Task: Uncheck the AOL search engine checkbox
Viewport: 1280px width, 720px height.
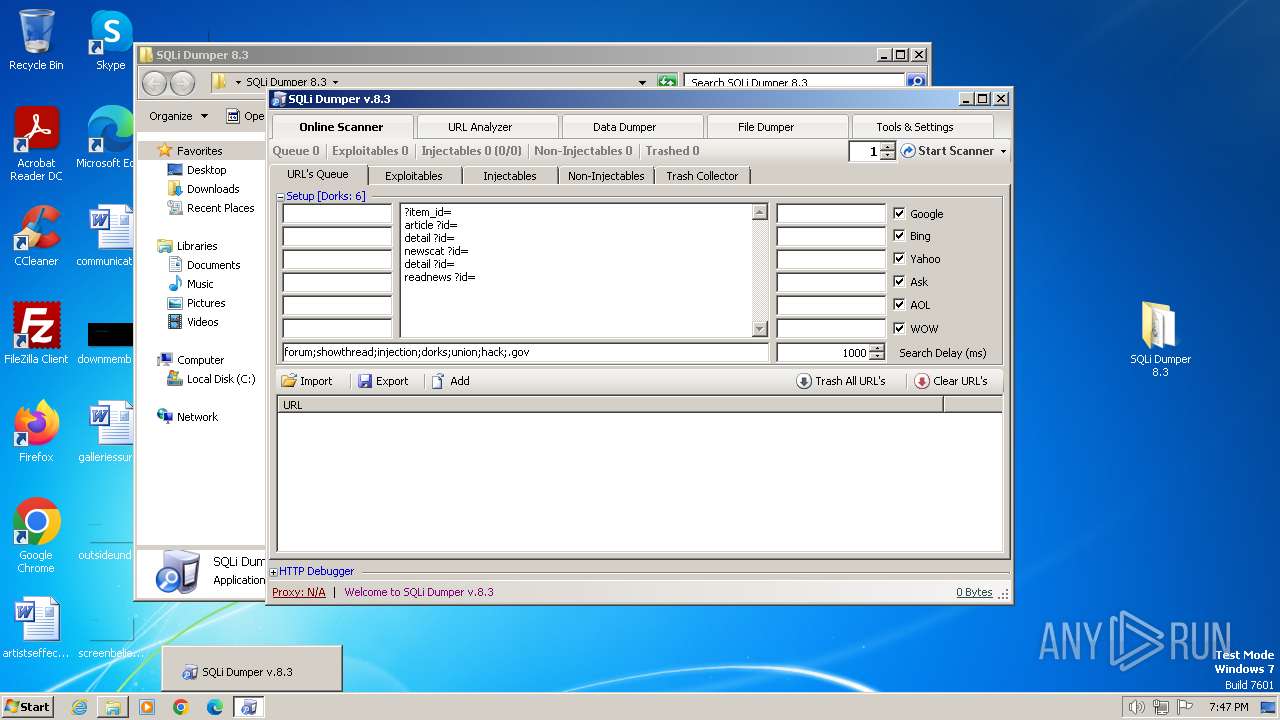Action: [899, 304]
